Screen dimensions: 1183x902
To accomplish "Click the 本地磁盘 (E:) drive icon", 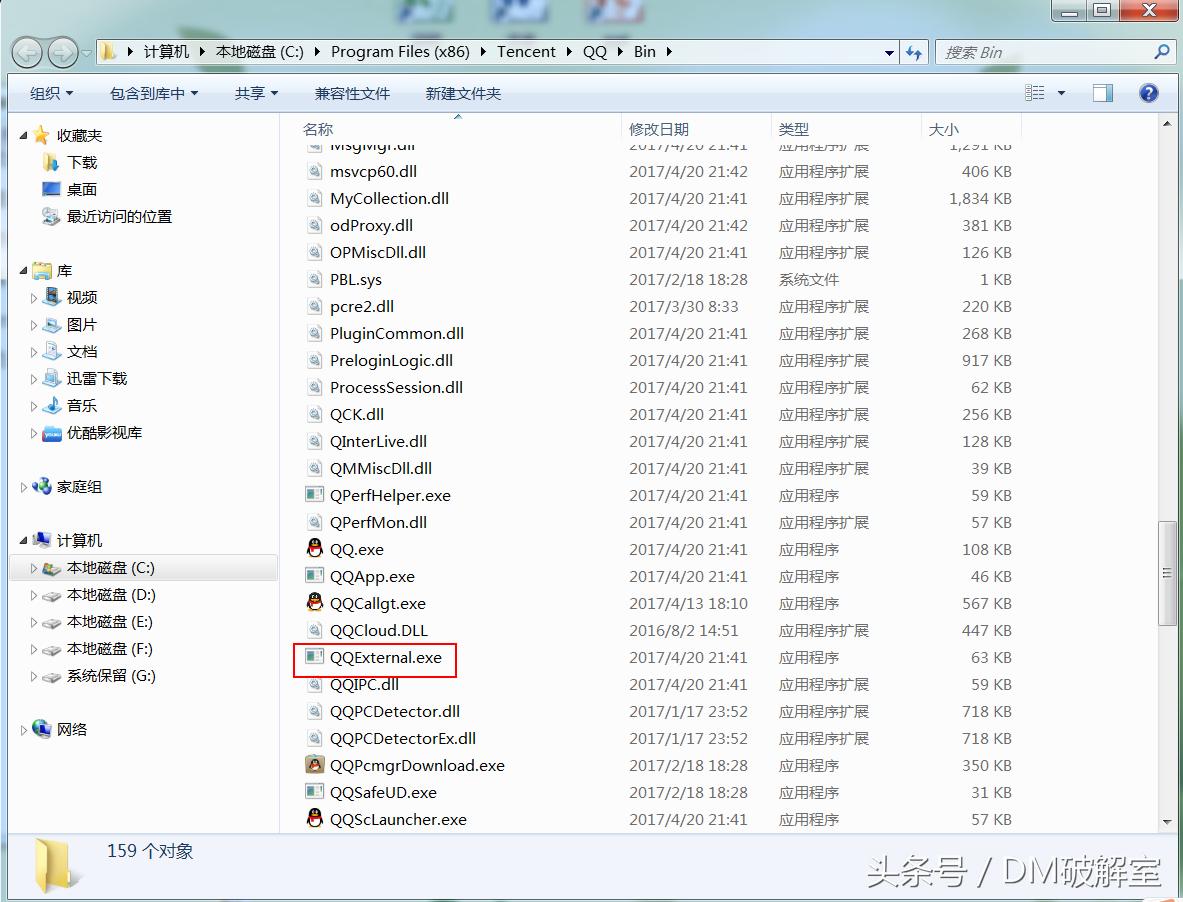I will (52, 623).
